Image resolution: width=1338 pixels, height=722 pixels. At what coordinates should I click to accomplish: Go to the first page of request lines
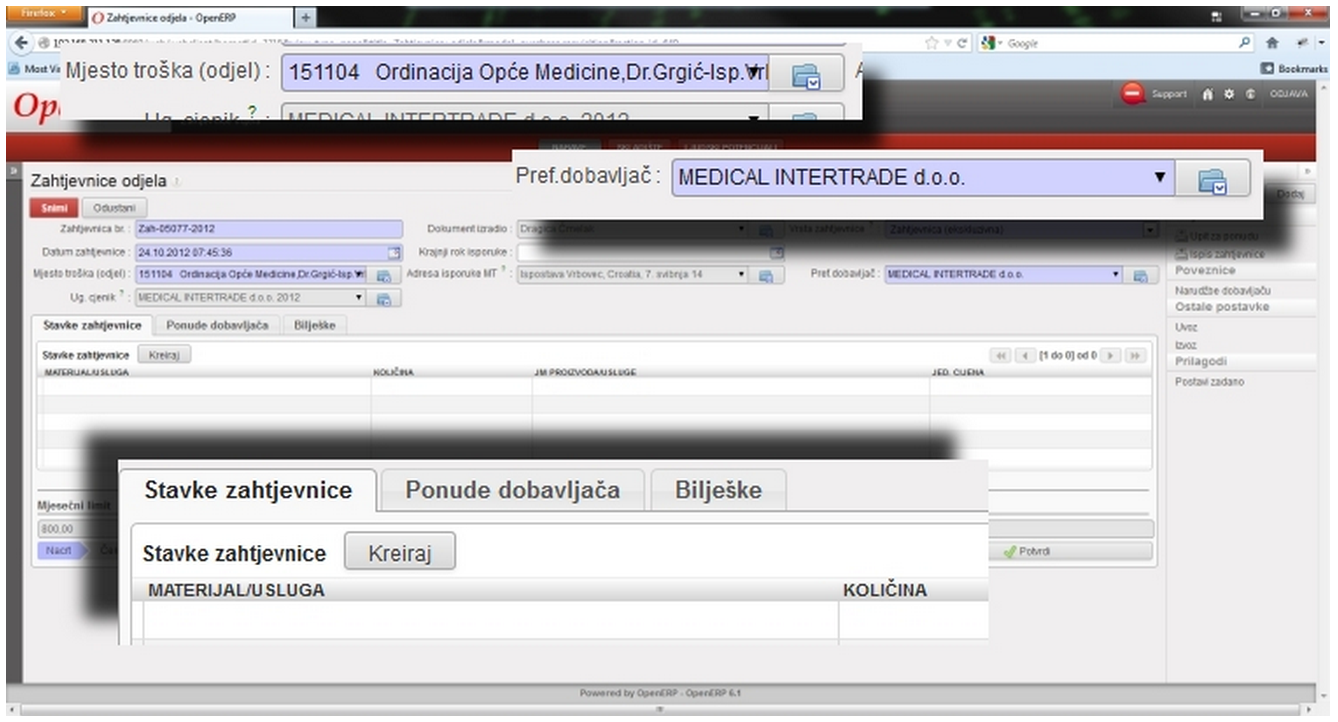[x=999, y=355]
